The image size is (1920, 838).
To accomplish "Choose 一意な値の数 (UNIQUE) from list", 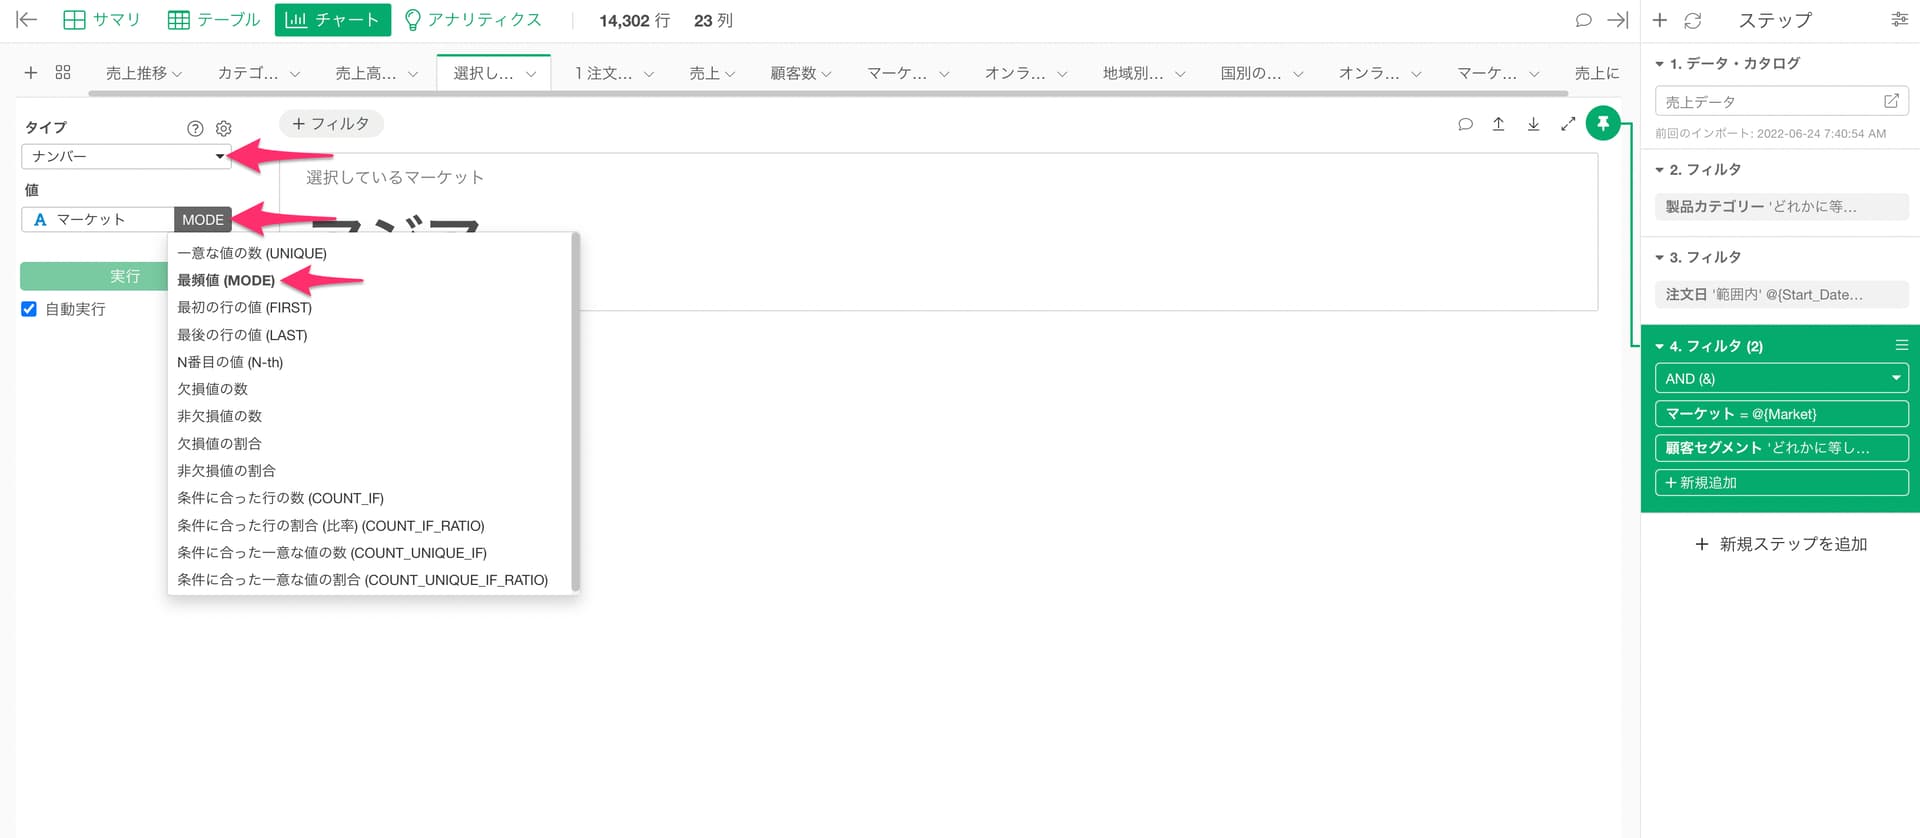I will tap(251, 253).
